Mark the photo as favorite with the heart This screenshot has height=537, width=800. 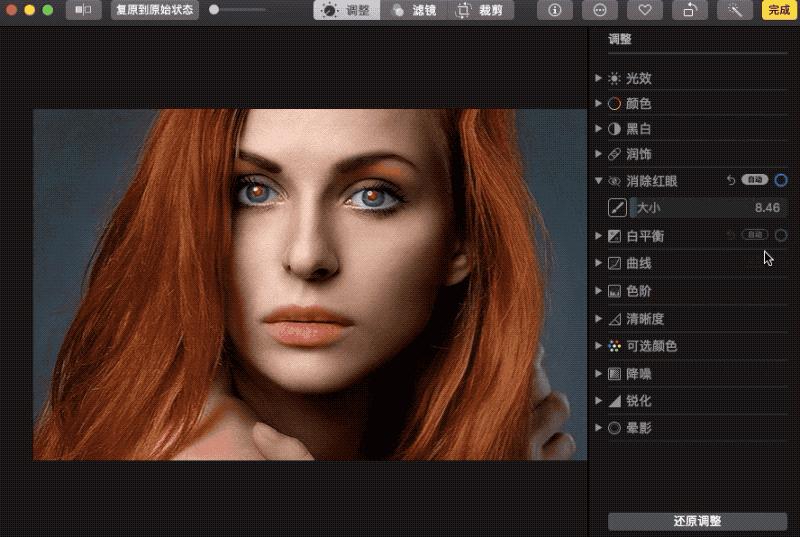(x=645, y=10)
